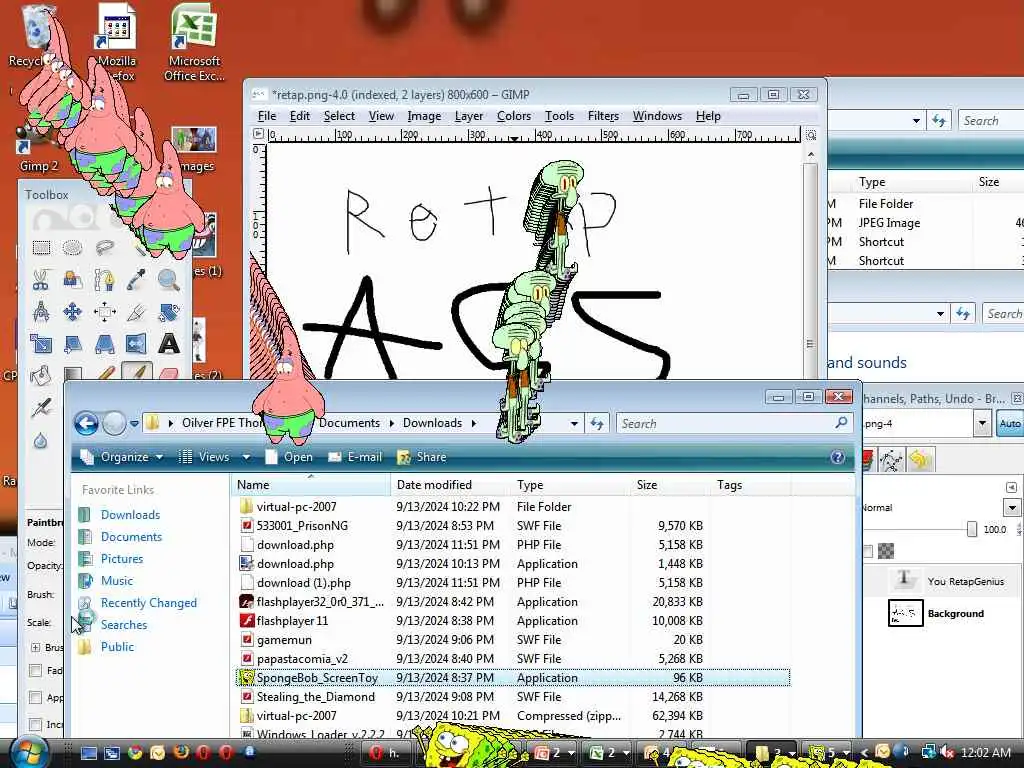Open the Windows Start orb
1024x768 pixels.
pos(28,752)
